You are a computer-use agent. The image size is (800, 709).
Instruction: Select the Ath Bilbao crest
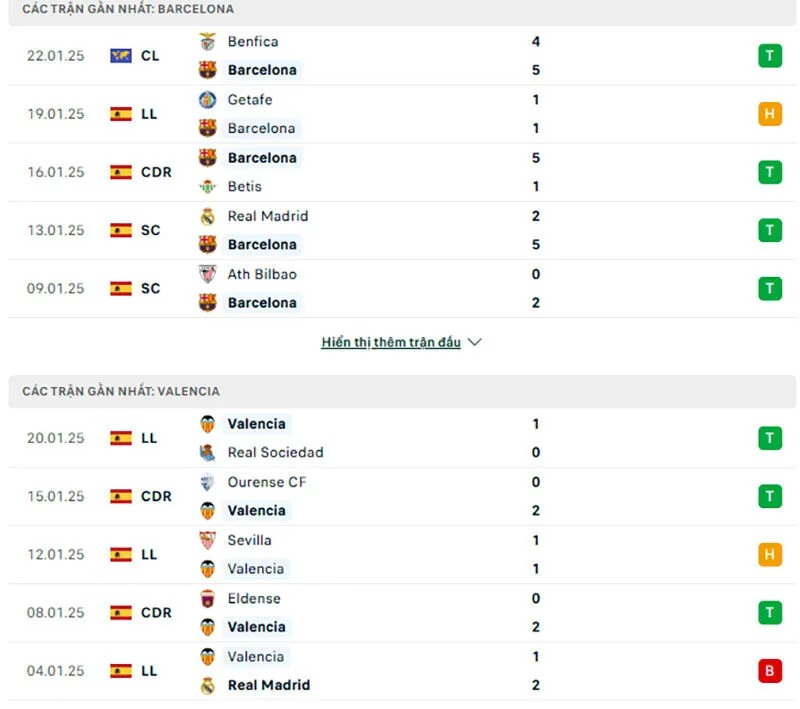pos(208,274)
